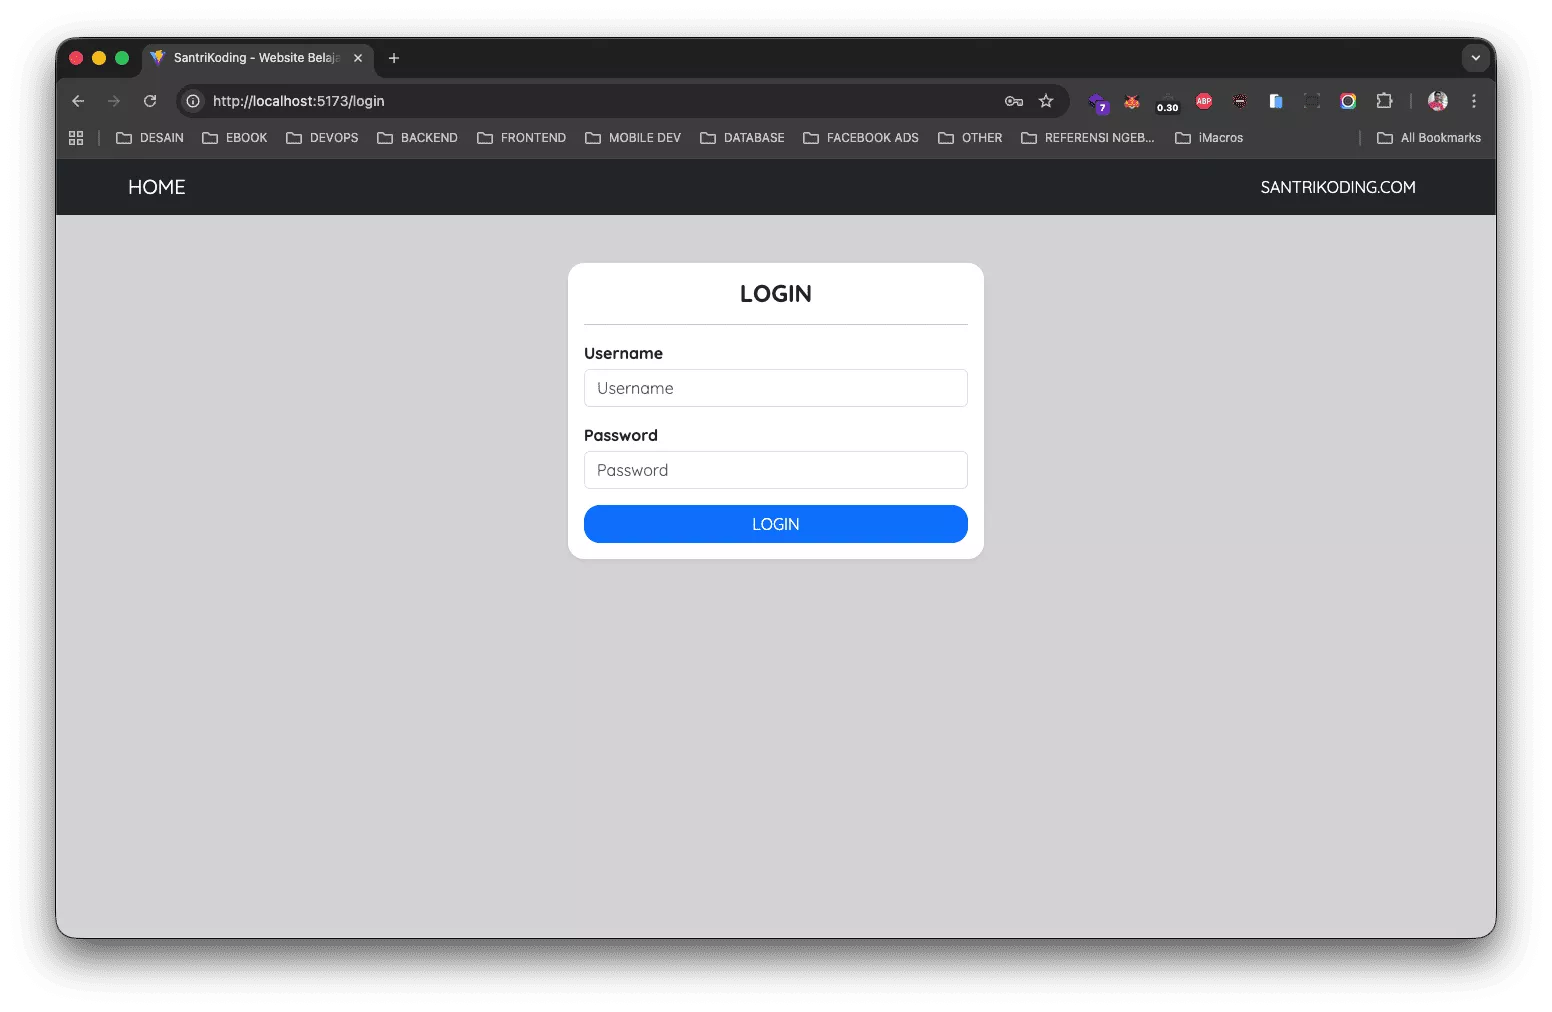View site information icon in address bar
The width and height of the screenshot is (1552, 1012).
click(193, 101)
